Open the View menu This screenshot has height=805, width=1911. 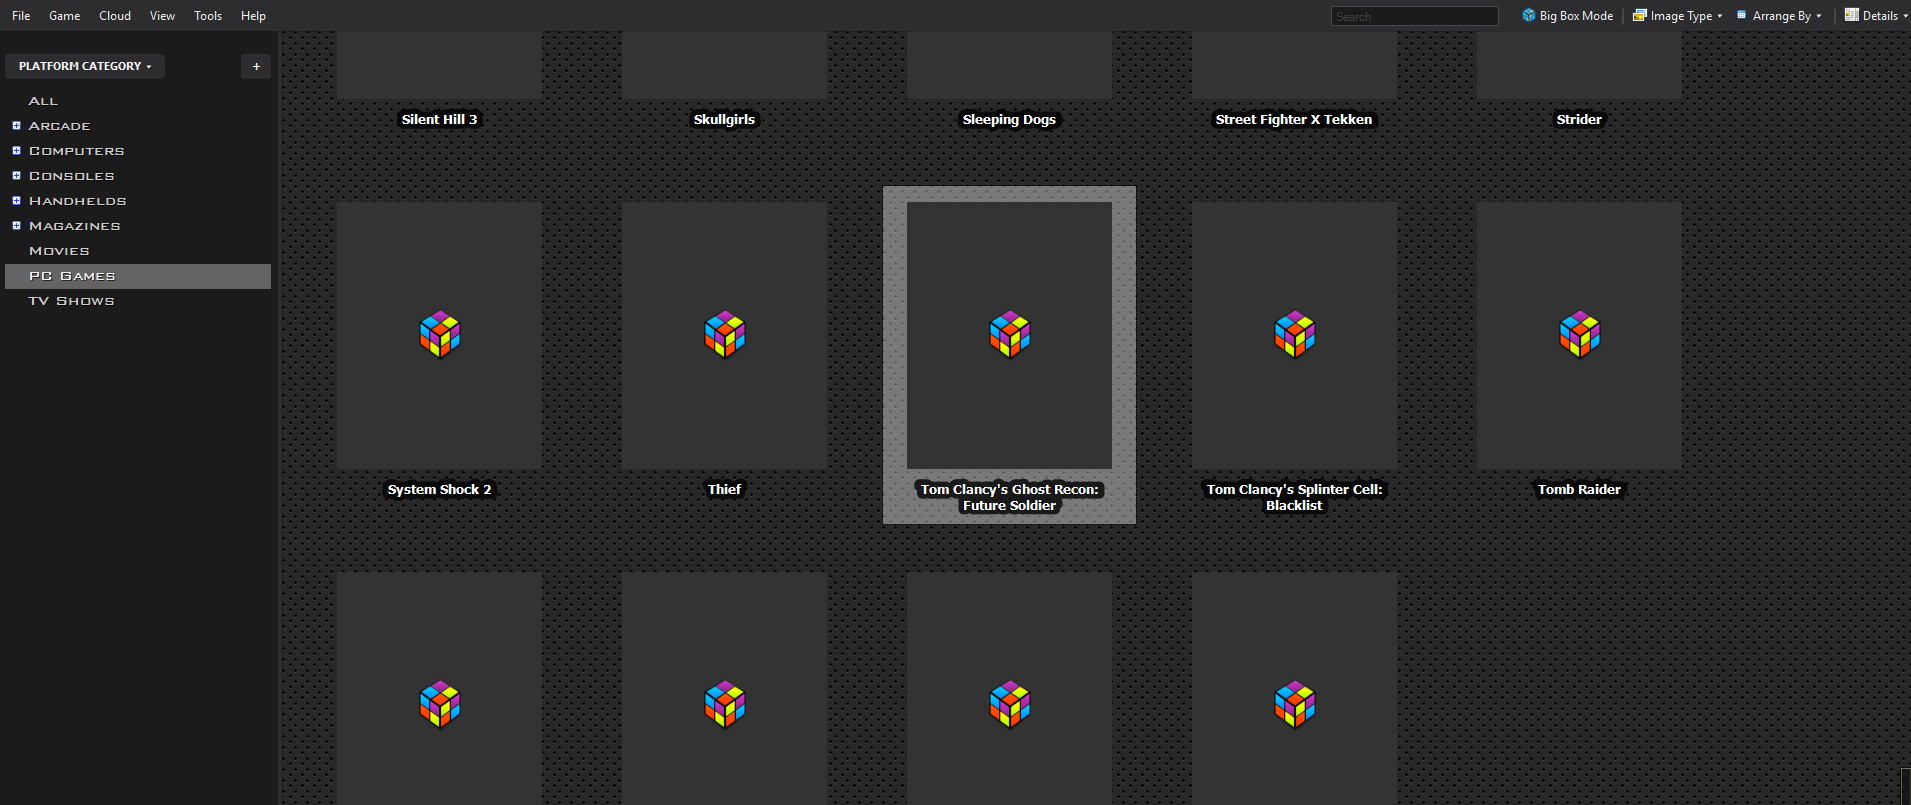(x=162, y=16)
